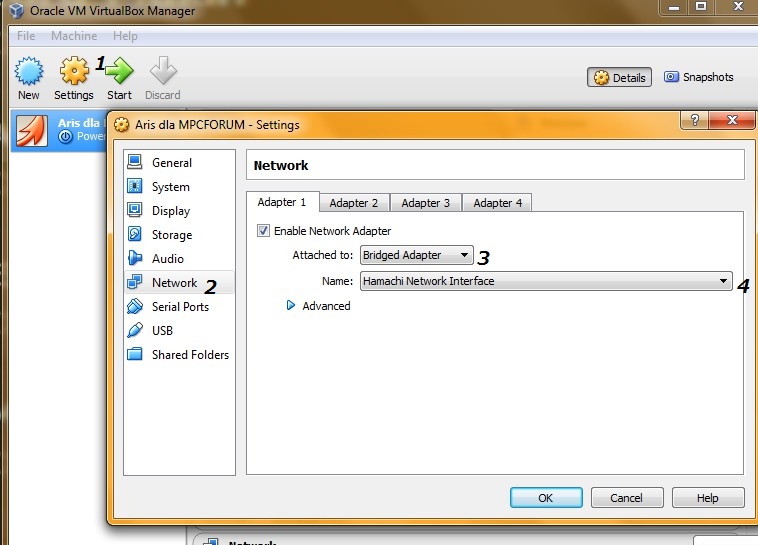
Task: Confirm settings with OK button
Action: [x=546, y=498]
